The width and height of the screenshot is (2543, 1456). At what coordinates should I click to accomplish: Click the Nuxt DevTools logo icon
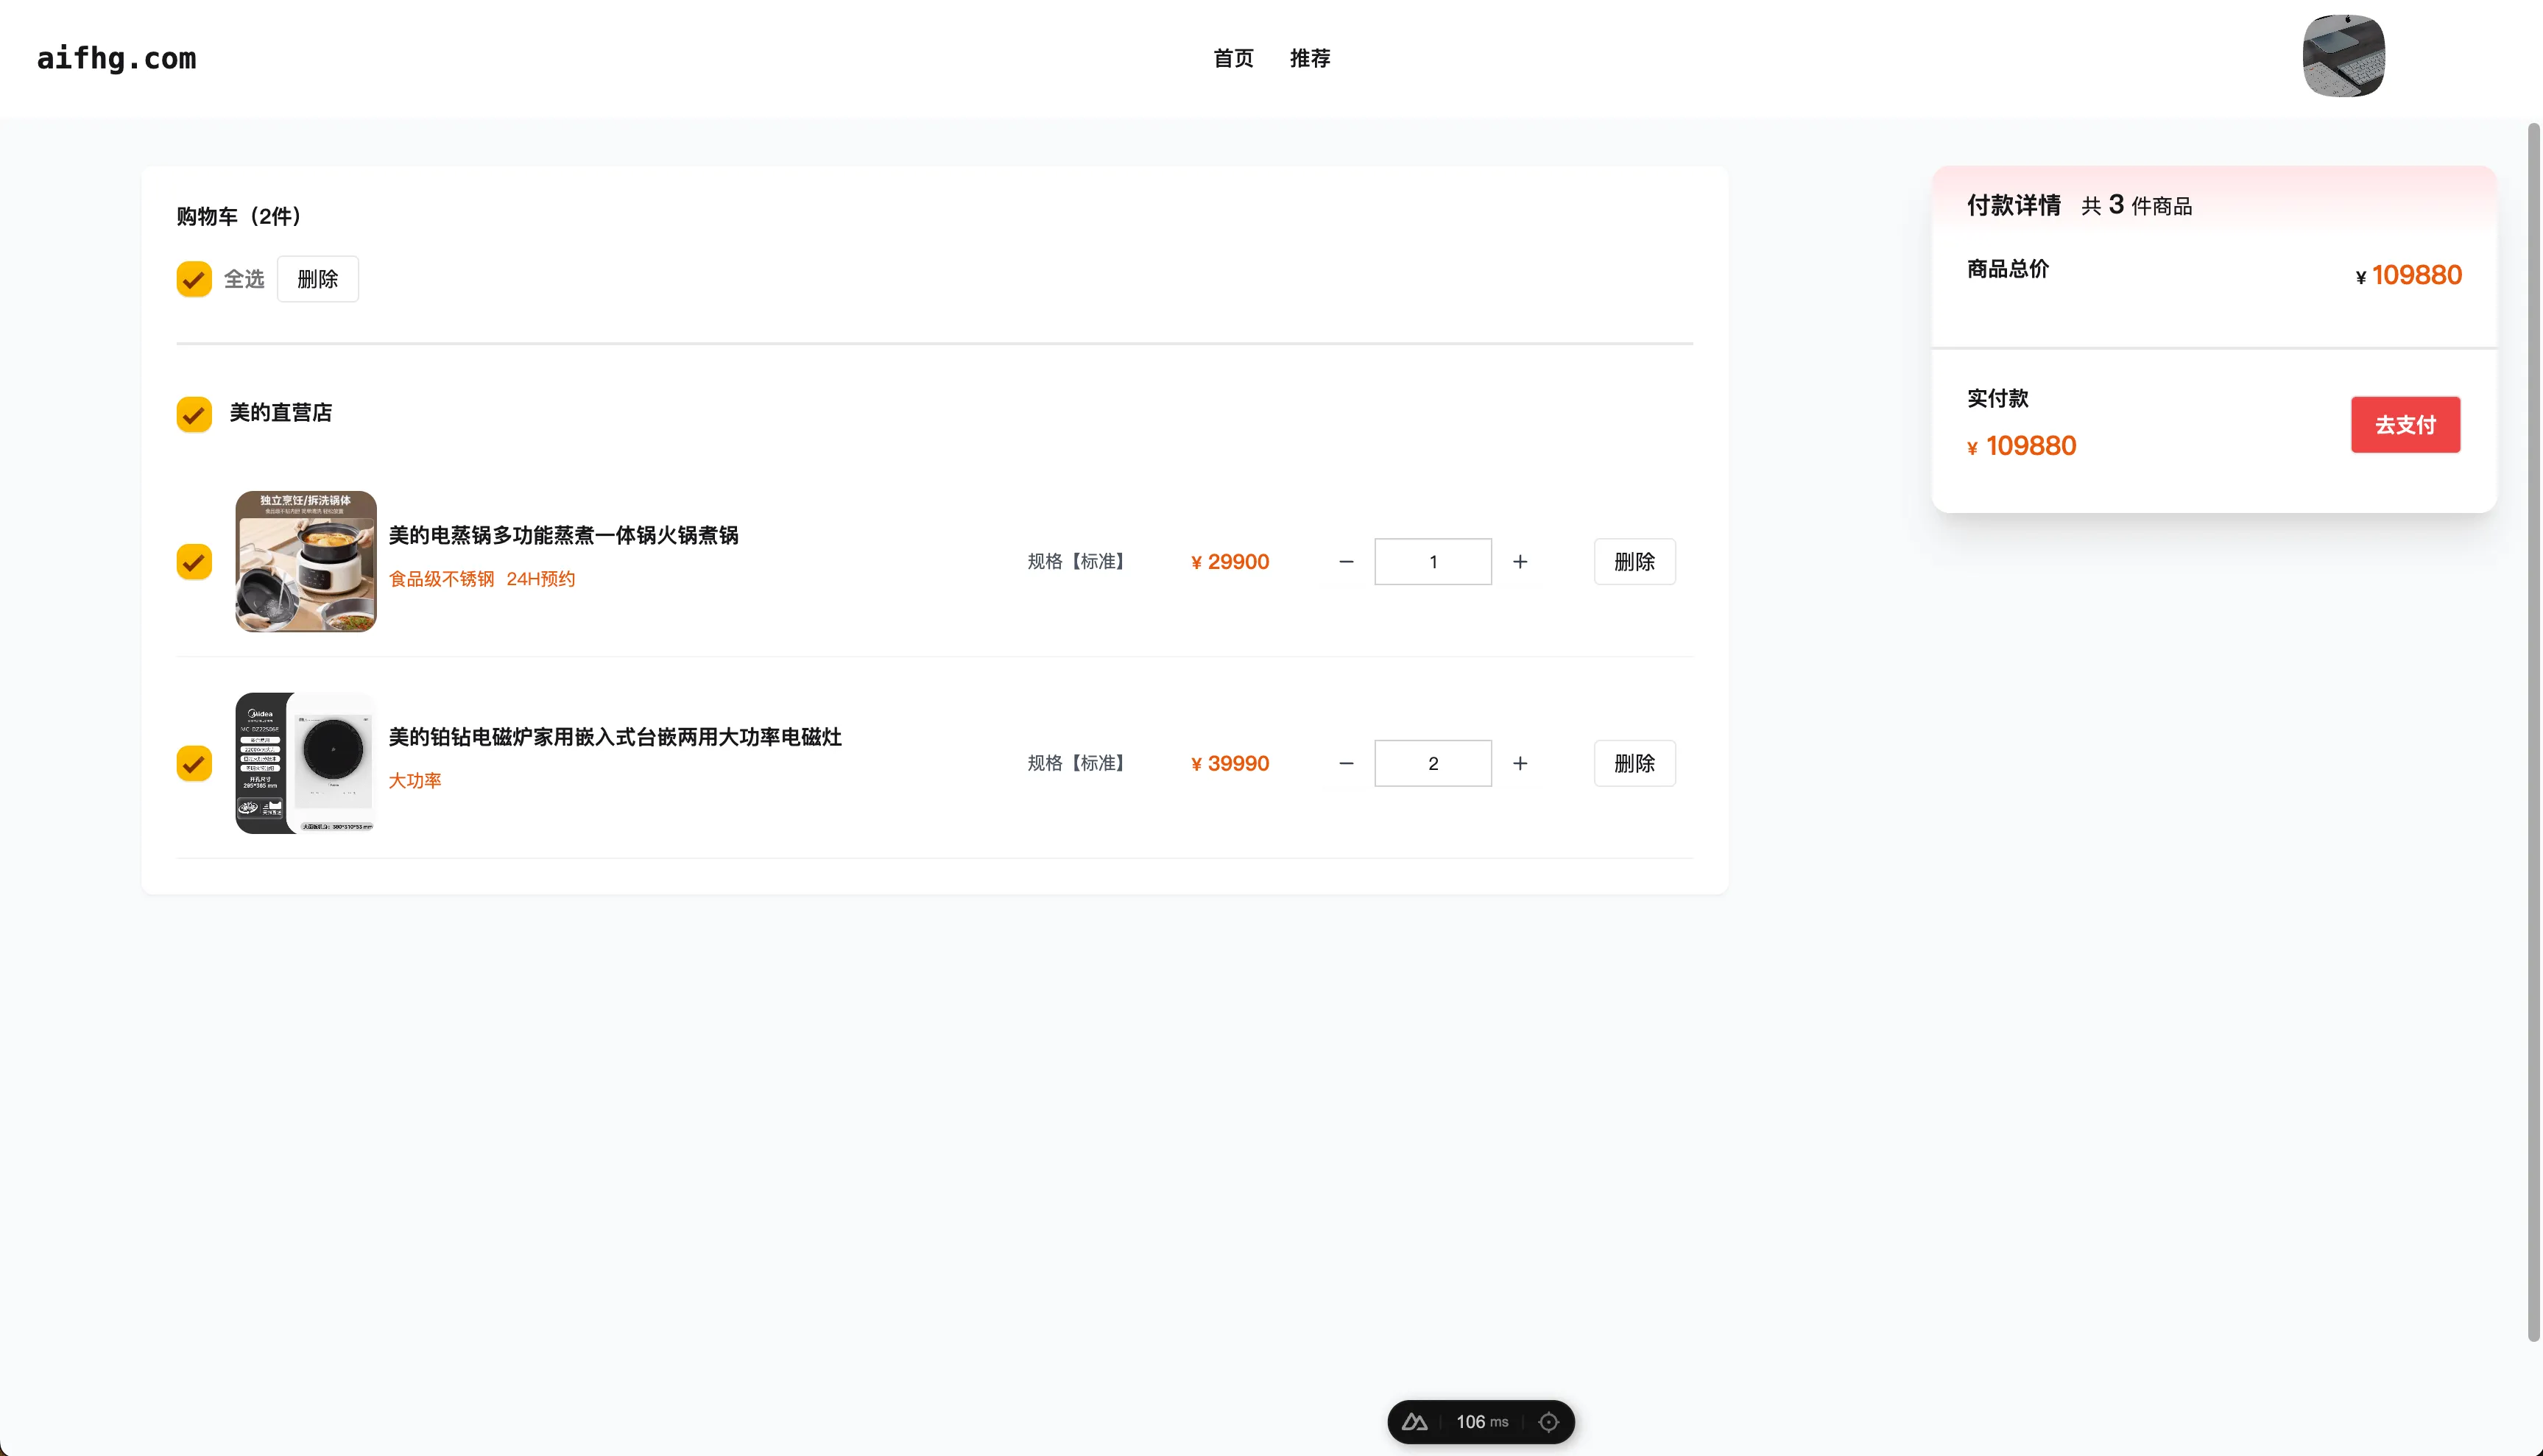(1414, 1421)
